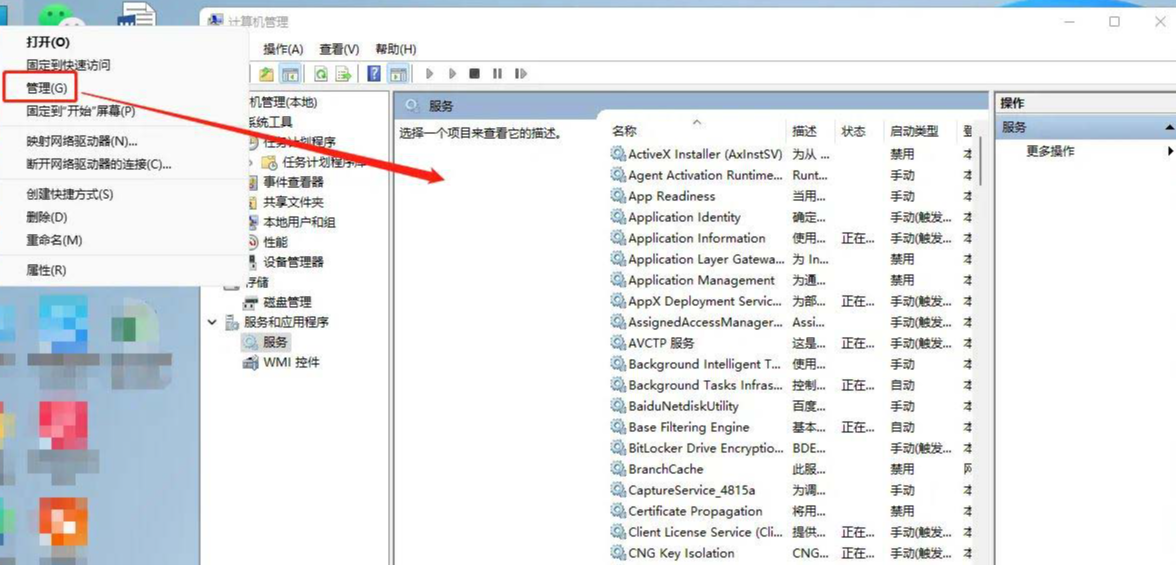This screenshot has width=1176, height=565.
Task: Click the 服务和应用程序 node icon
Action: [232, 322]
